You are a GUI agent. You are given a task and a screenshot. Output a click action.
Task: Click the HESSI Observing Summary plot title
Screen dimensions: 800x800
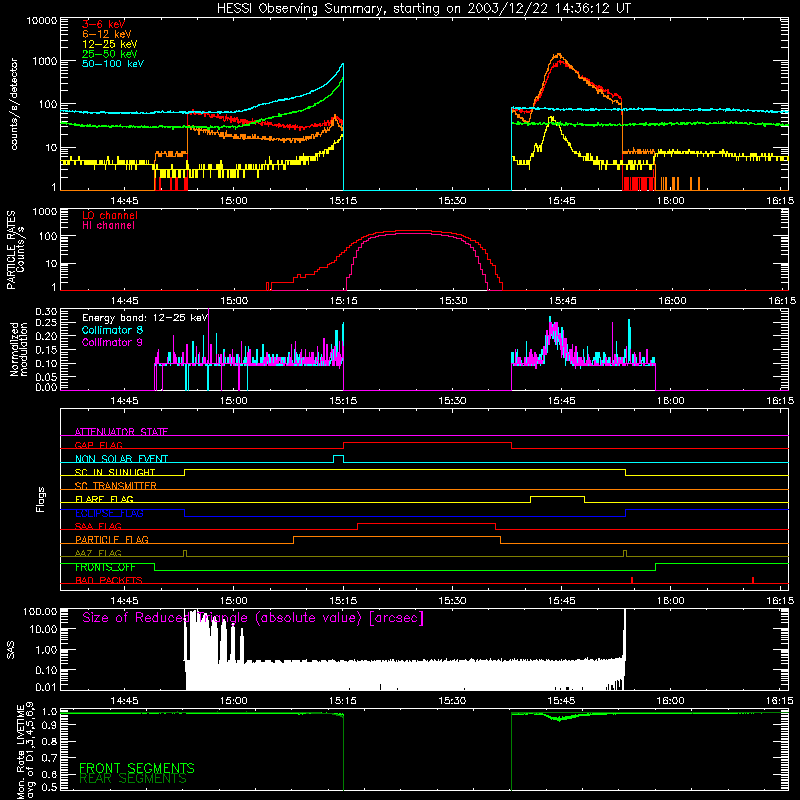pos(424,9)
